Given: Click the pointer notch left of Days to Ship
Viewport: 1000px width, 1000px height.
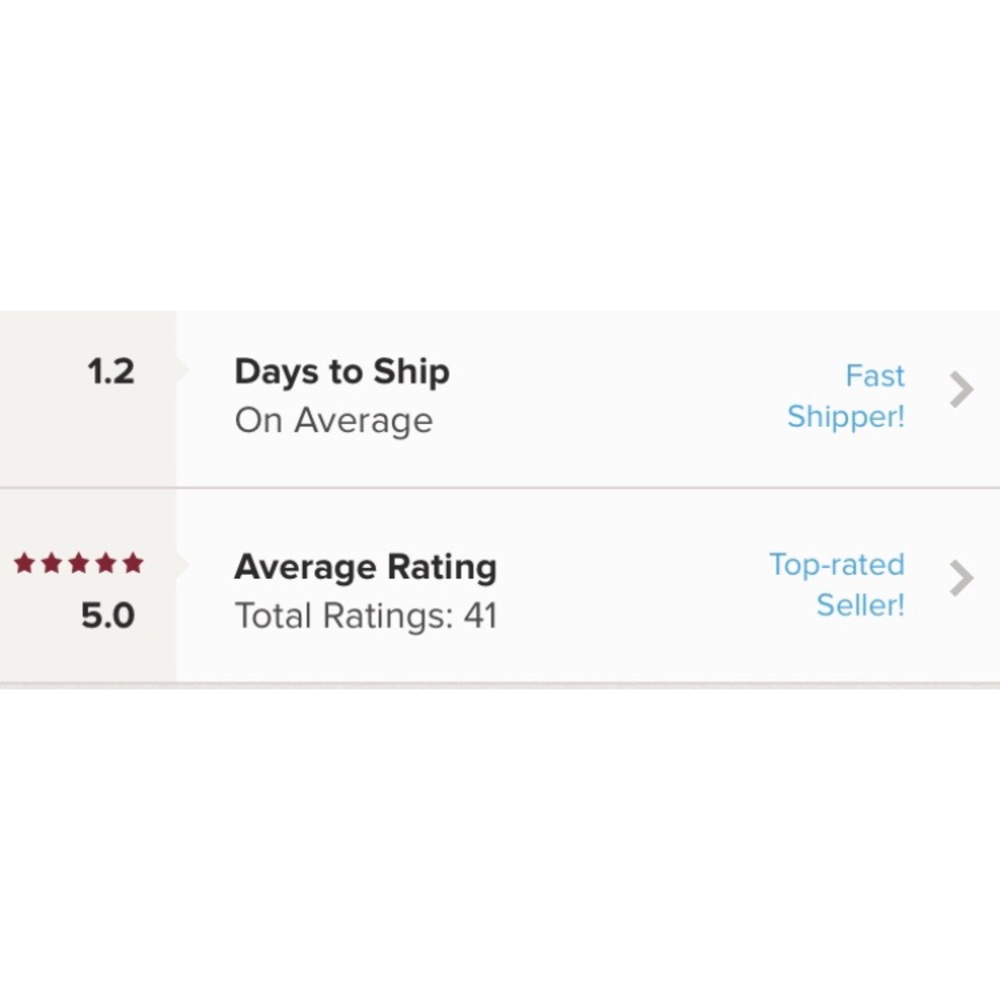Looking at the screenshot, I should pos(182,370).
